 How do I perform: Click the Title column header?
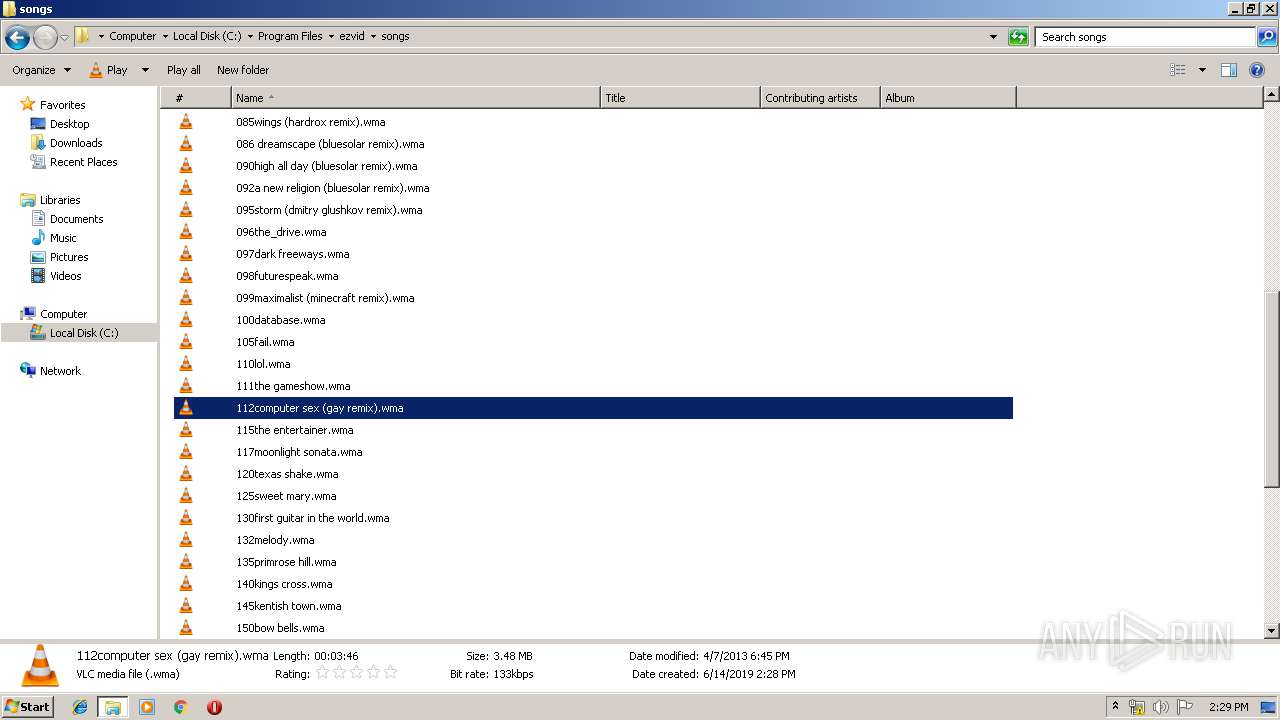click(x=680, y=98)
